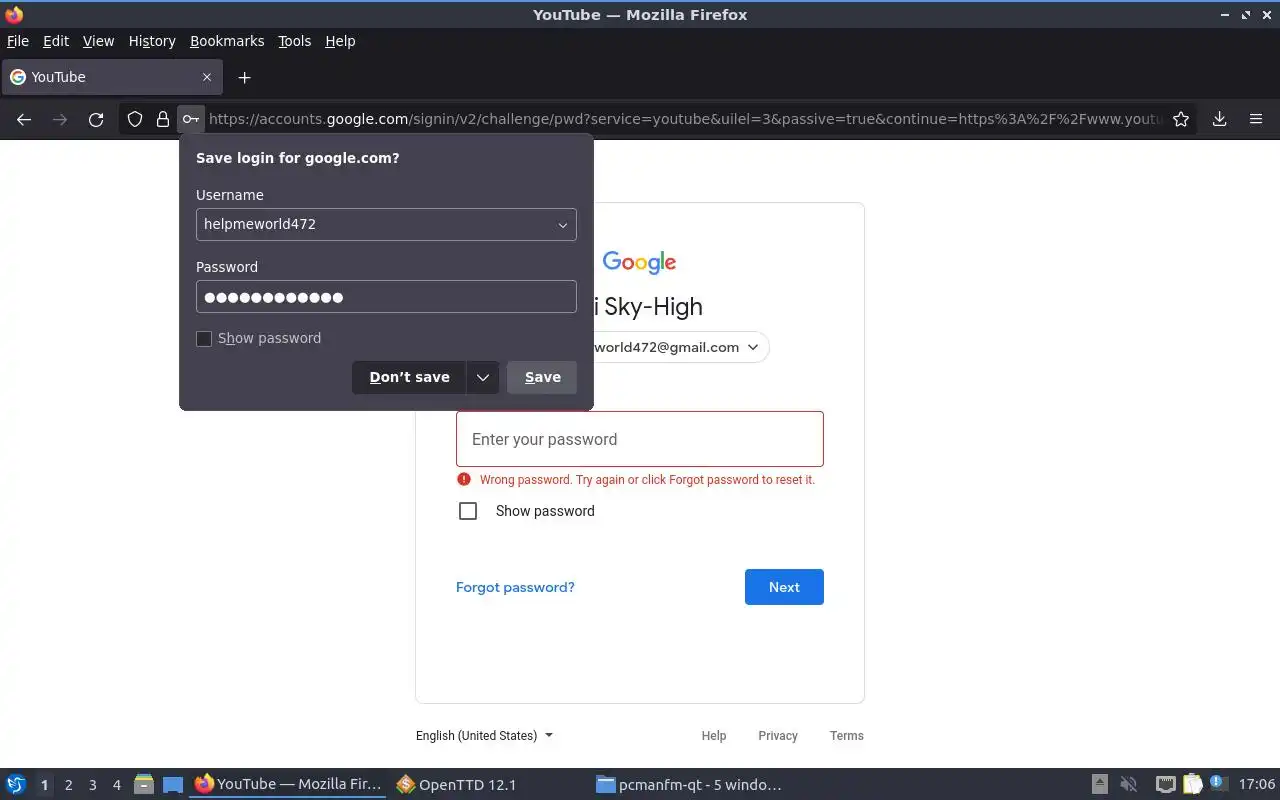
Task: Open a new tab with plus button
Action: [244, 77]
